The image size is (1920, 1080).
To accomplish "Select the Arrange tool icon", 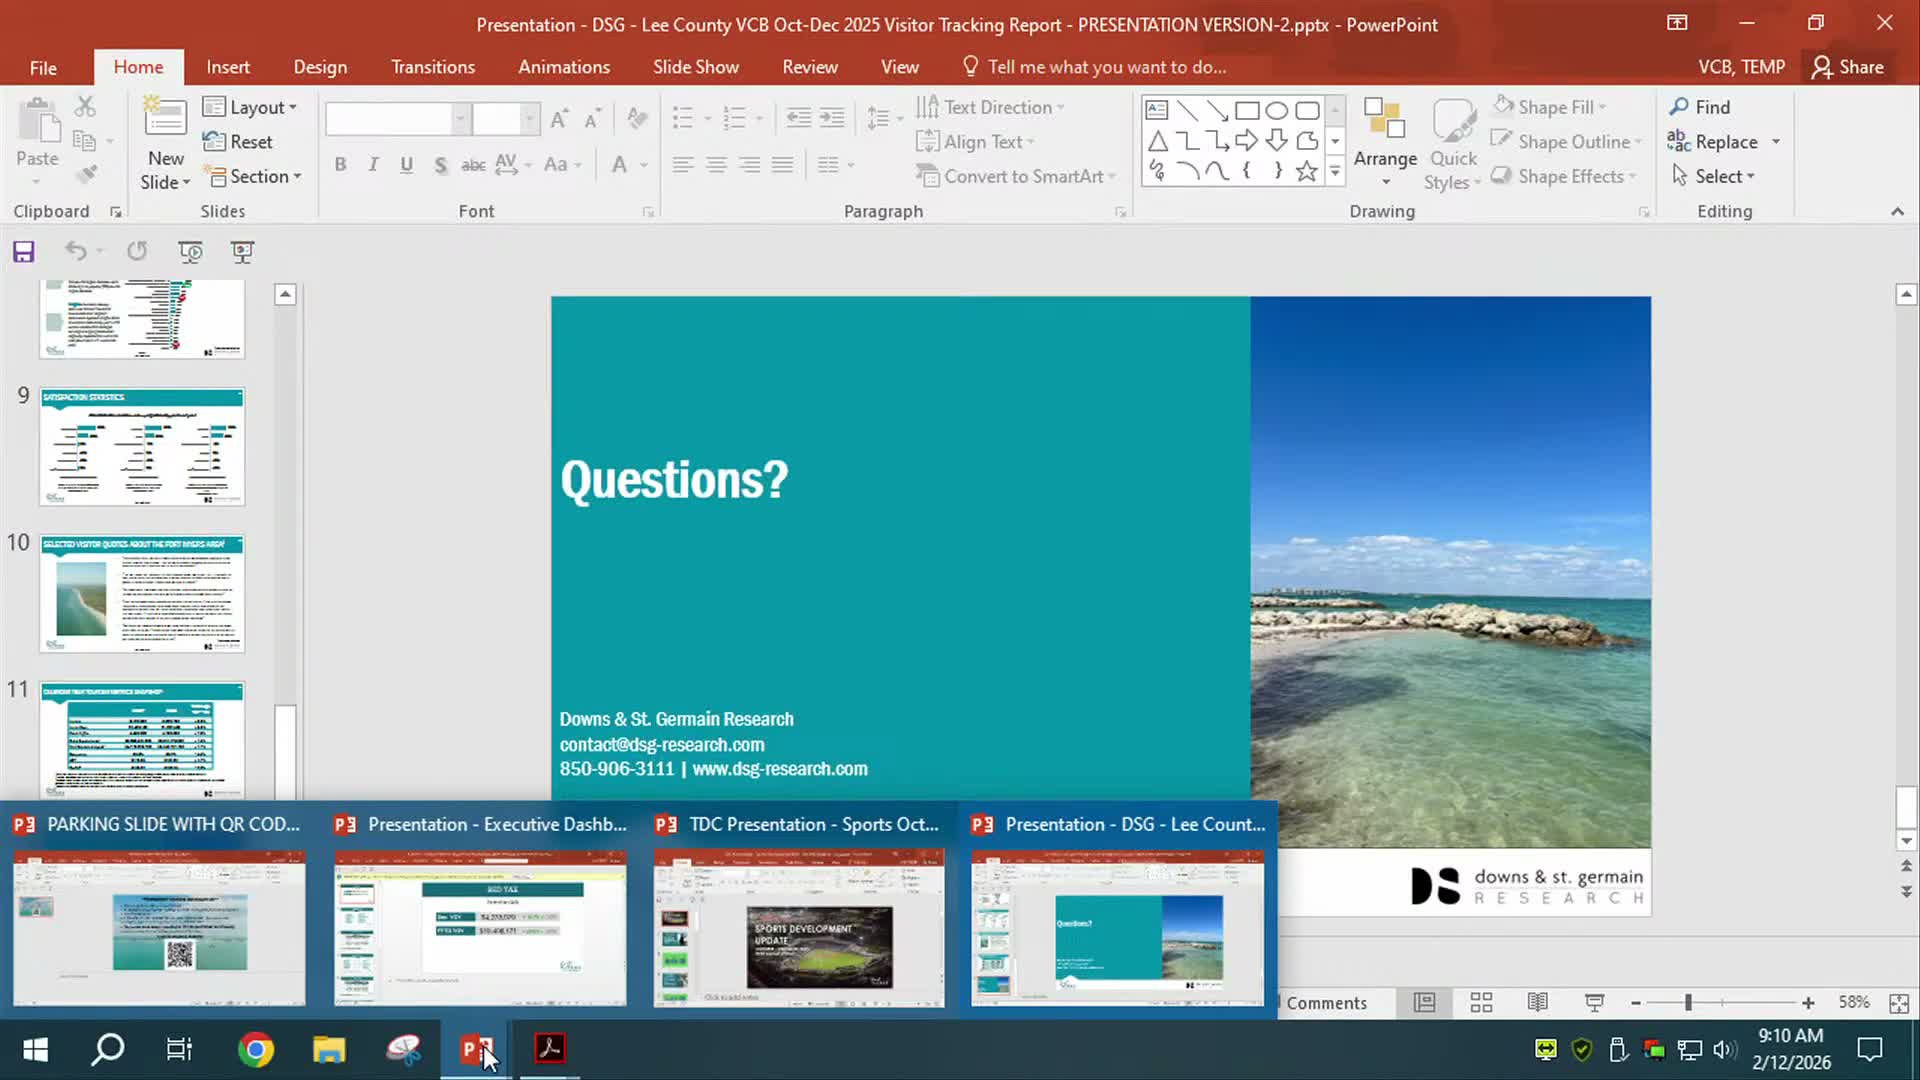I will coord(1385,120).
